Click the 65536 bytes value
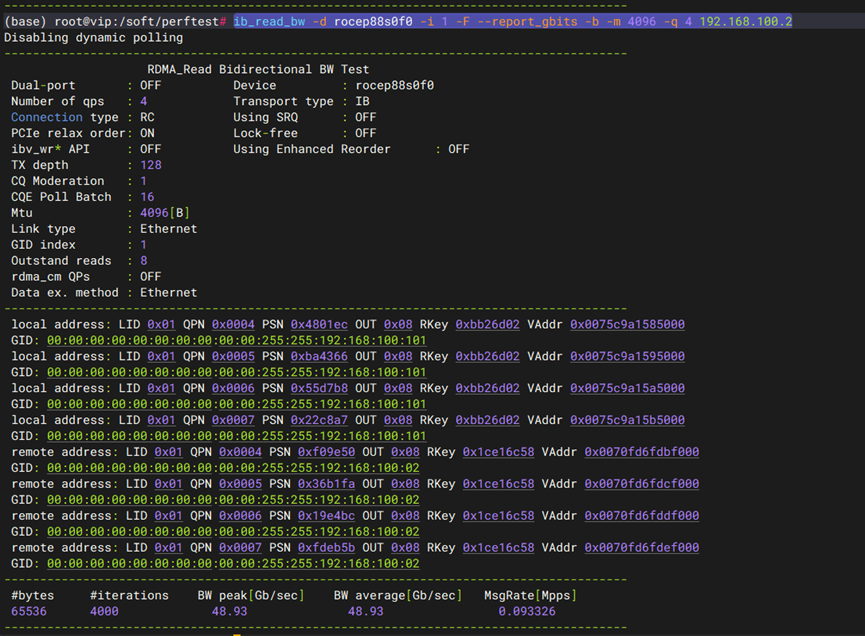The image size is (865, 636). (x=29, y=611)
